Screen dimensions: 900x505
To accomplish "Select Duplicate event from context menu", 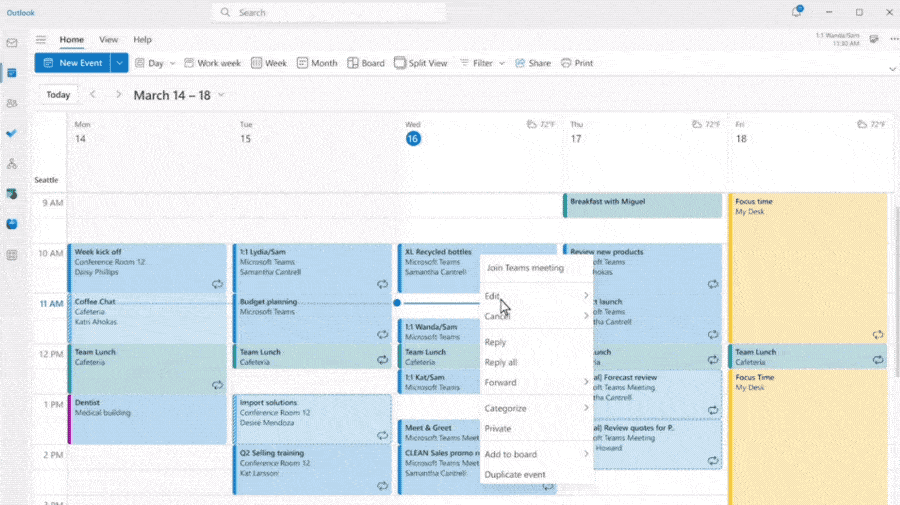I will pos(515,475).
